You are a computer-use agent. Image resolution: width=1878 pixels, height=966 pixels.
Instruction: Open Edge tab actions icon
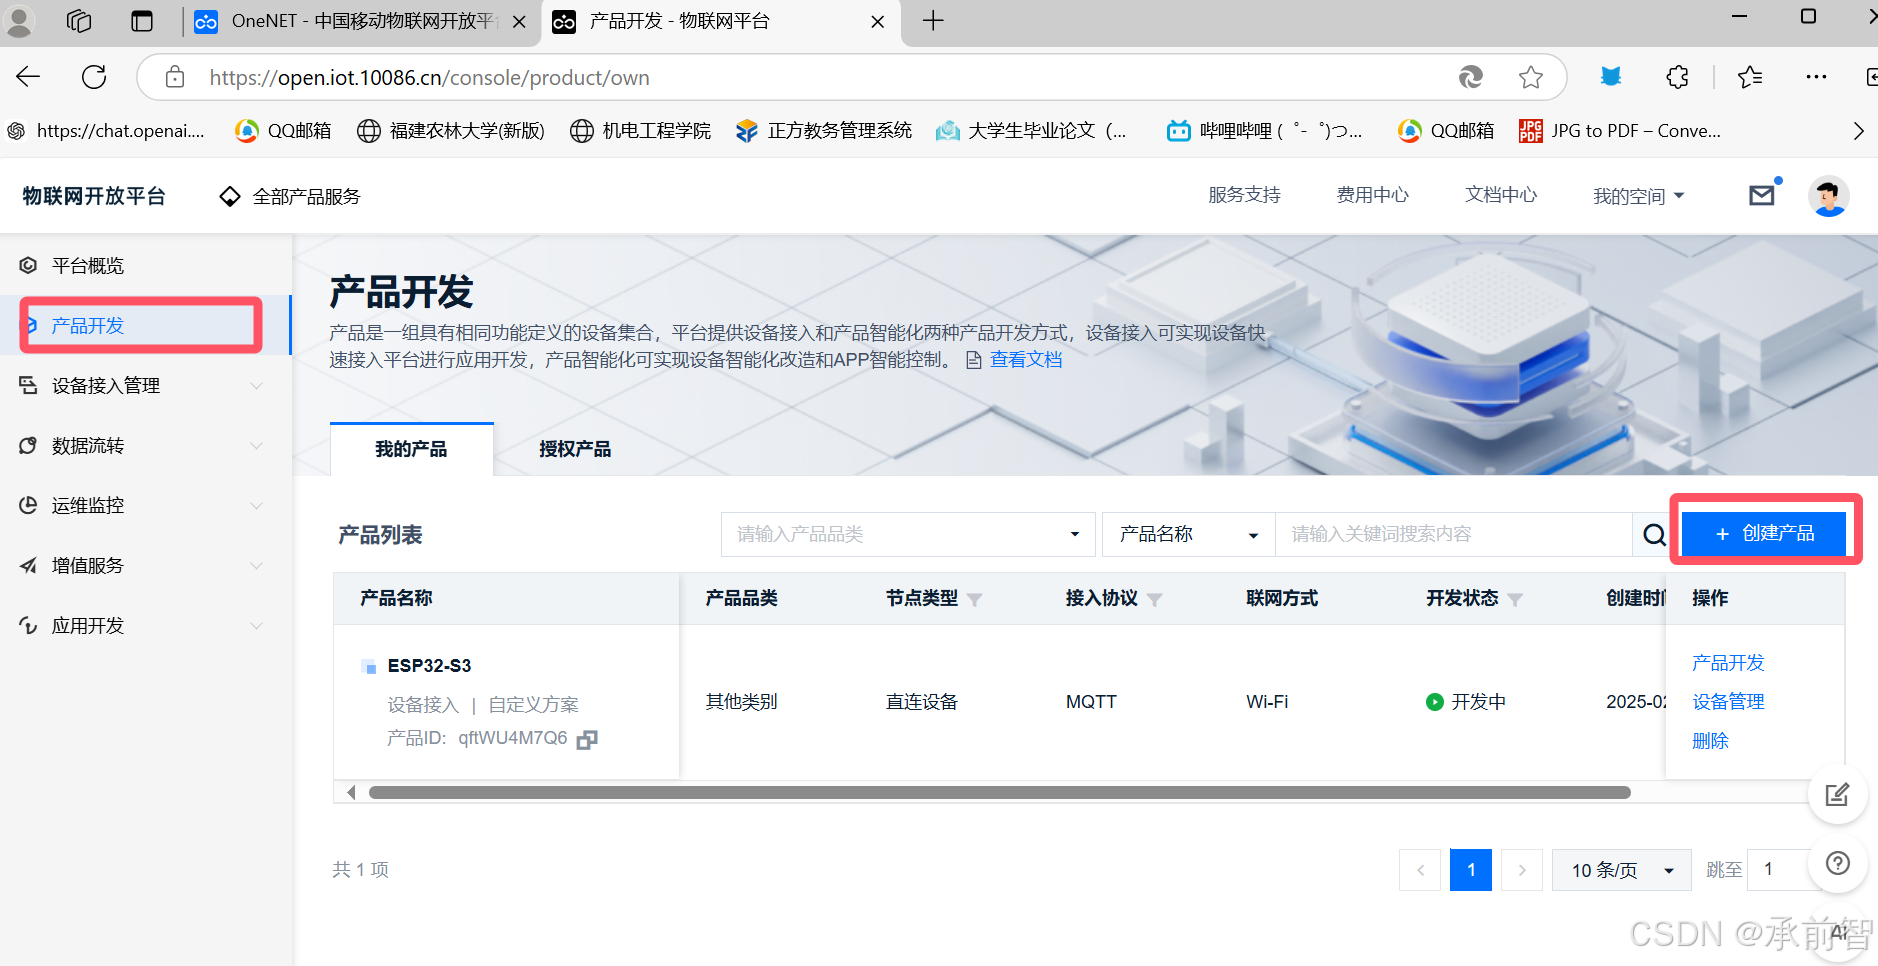pos(142,21)
